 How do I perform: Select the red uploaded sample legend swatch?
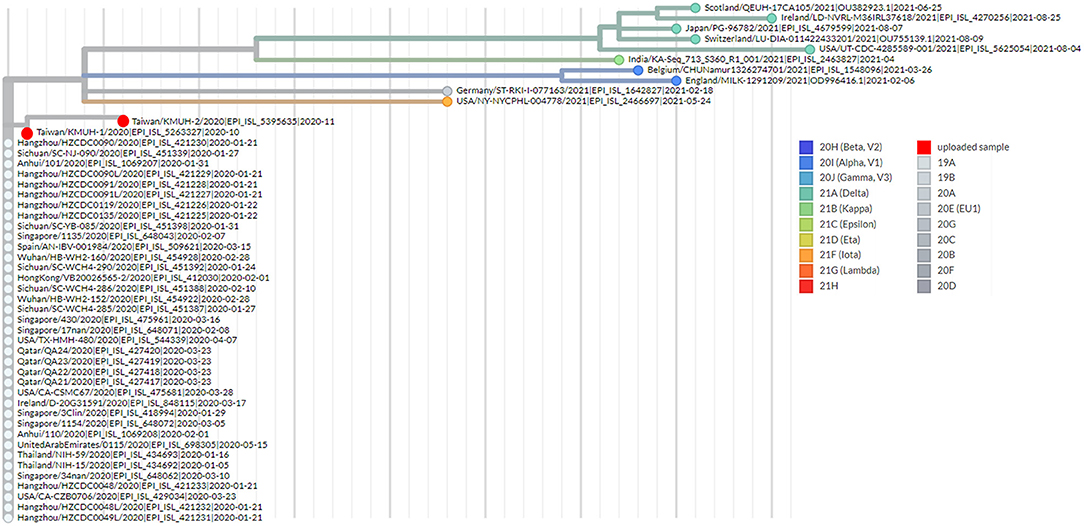pos(924,147)
